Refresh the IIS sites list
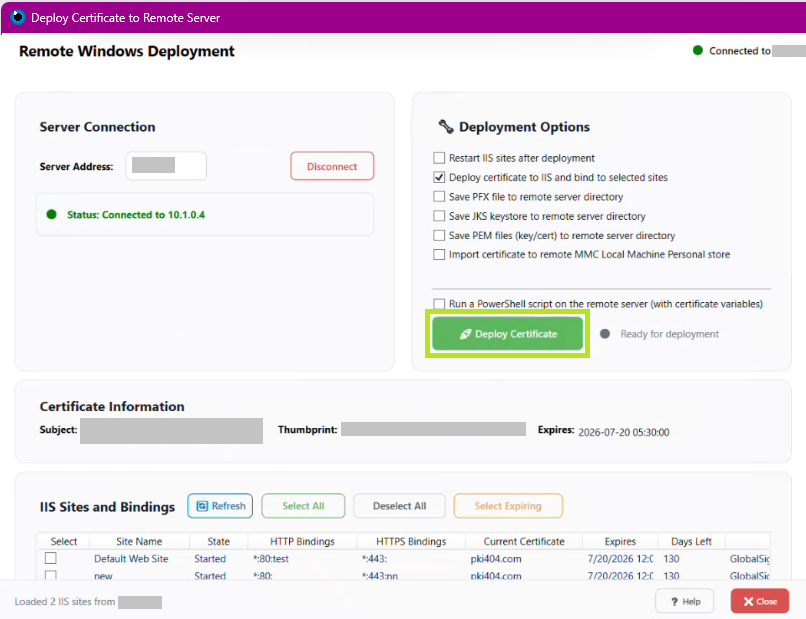Image resolution: width=806 pixels, height=619 pixels. tap(220, 506)
